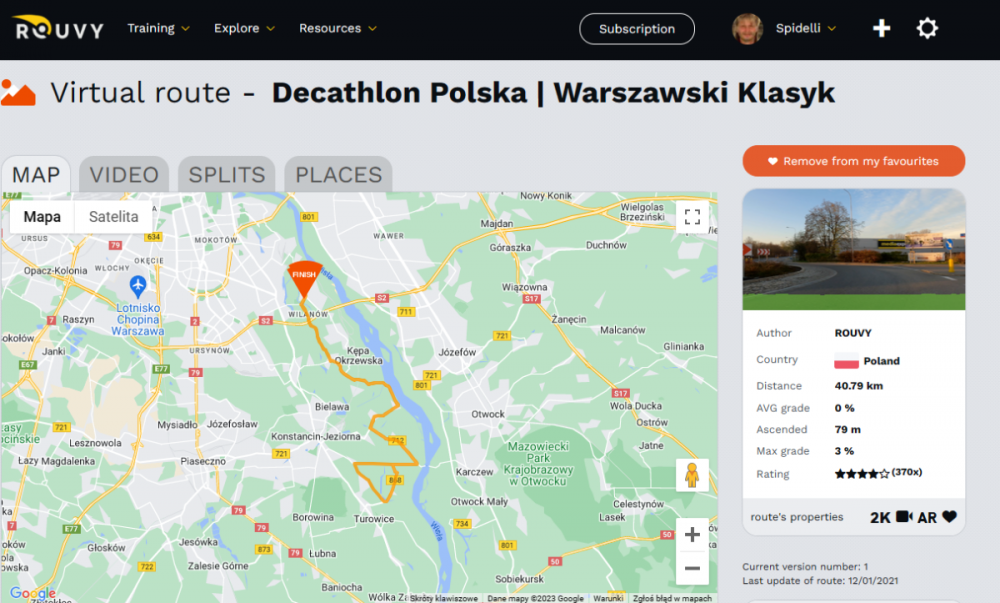The width and height of the screenshot is (1000, 603).
Task: Click the 79 m ascended value
Action: tap(848, 430)
